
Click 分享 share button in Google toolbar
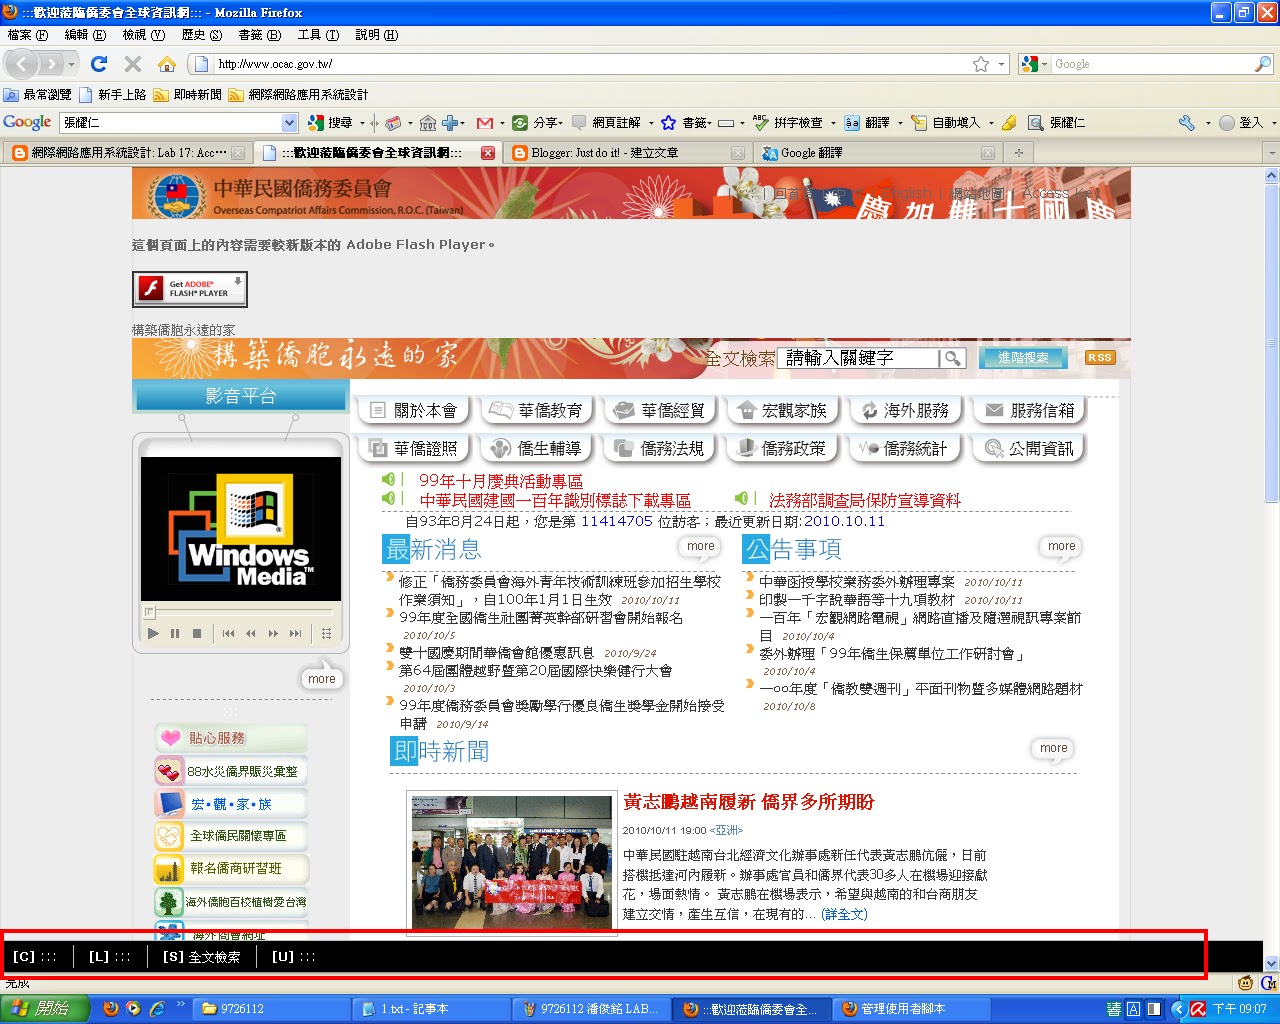[537, 123]
